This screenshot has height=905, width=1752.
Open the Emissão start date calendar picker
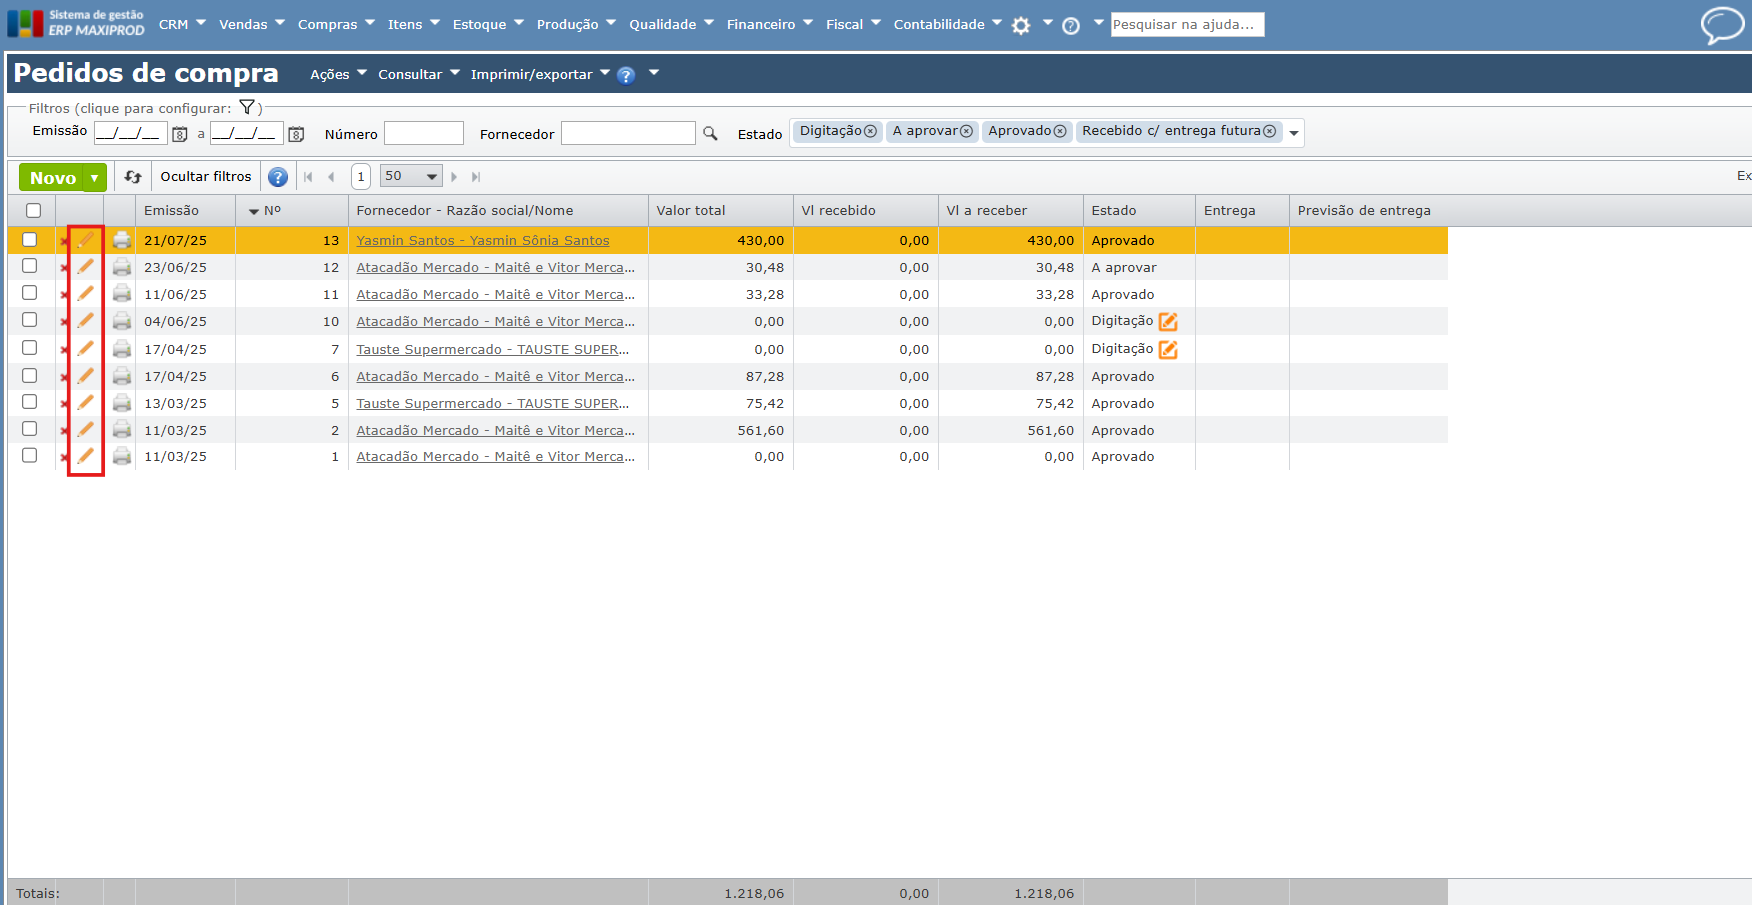coord(180,134)
